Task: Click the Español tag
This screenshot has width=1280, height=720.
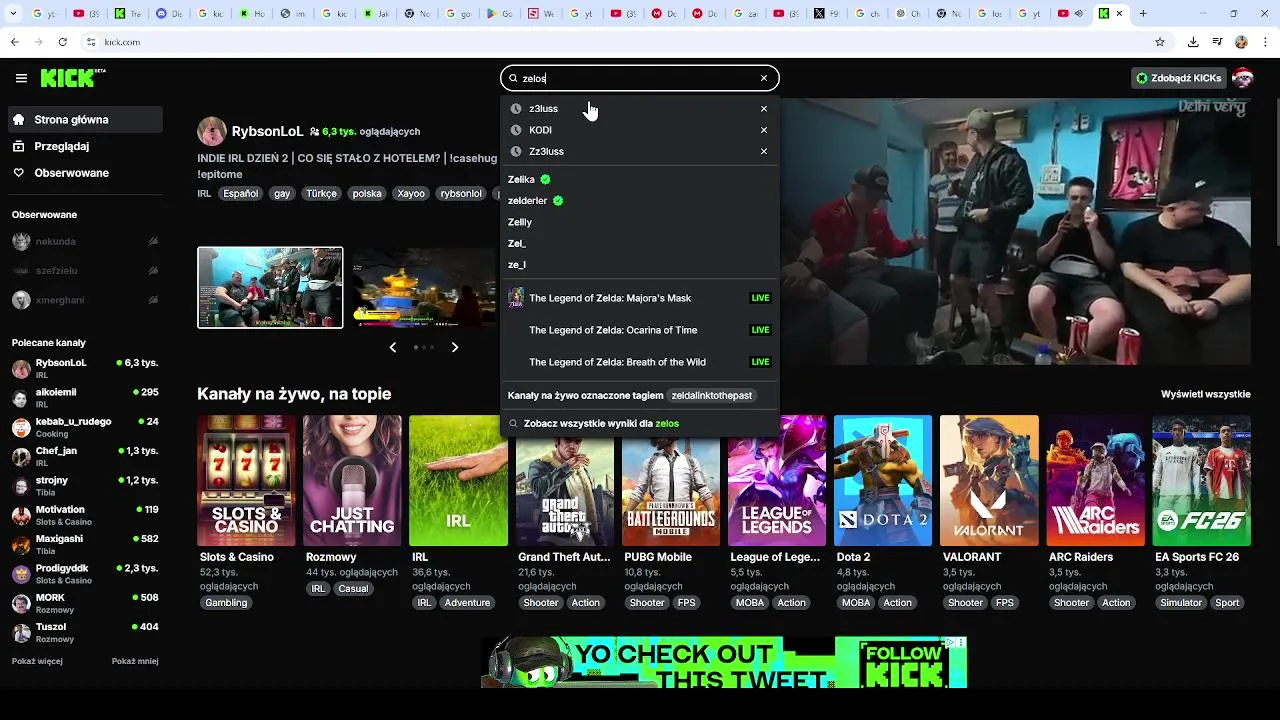Action: pos(241,194)
